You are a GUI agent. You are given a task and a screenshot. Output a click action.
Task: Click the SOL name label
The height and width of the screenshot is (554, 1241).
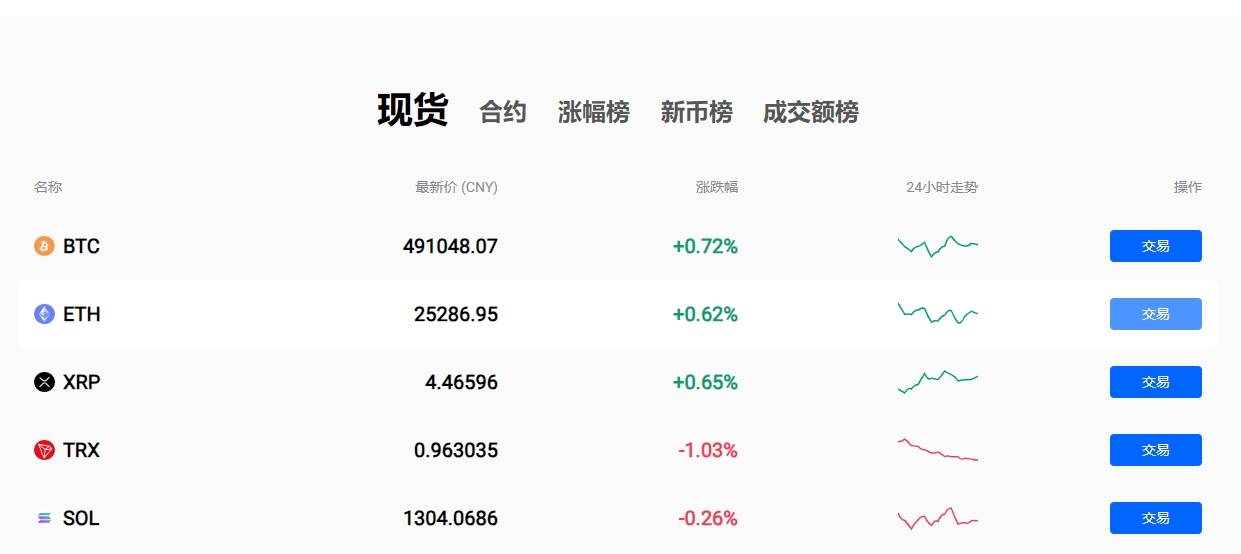pos(81,518)
